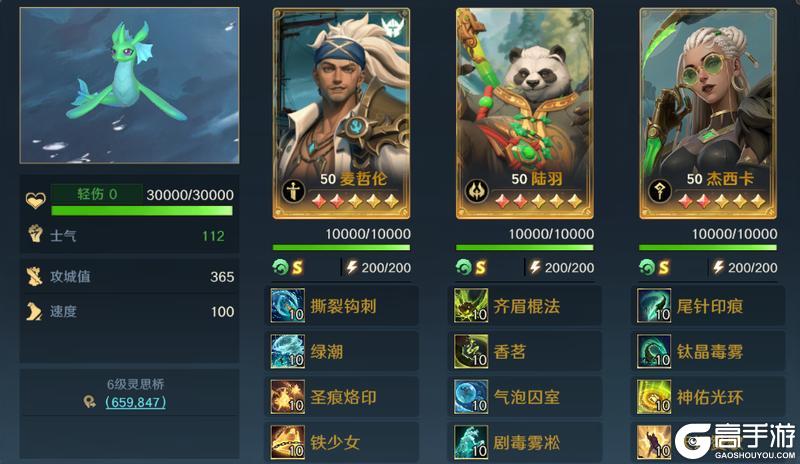Image resolution: width=800 pixels, height=464 pixels.
Task: Open the 陆羽 panda hero card
Action: 524,113
